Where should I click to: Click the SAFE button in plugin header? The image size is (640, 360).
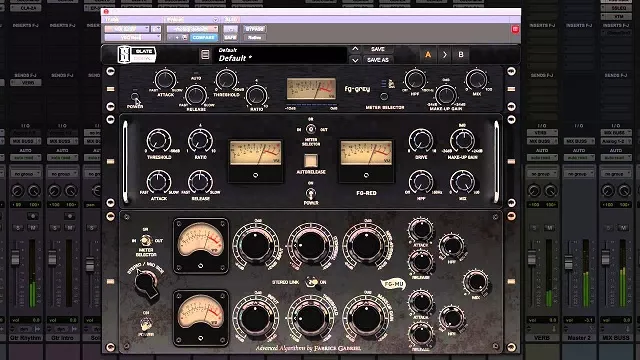coord(230,38)
